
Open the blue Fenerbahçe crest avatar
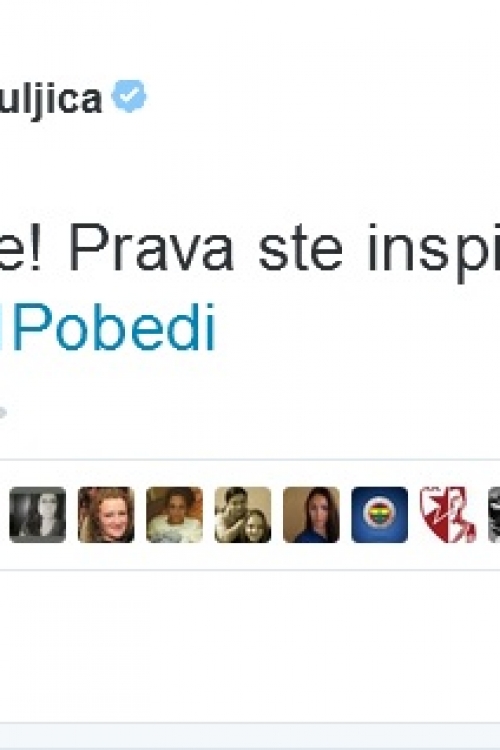coord(380,515)
